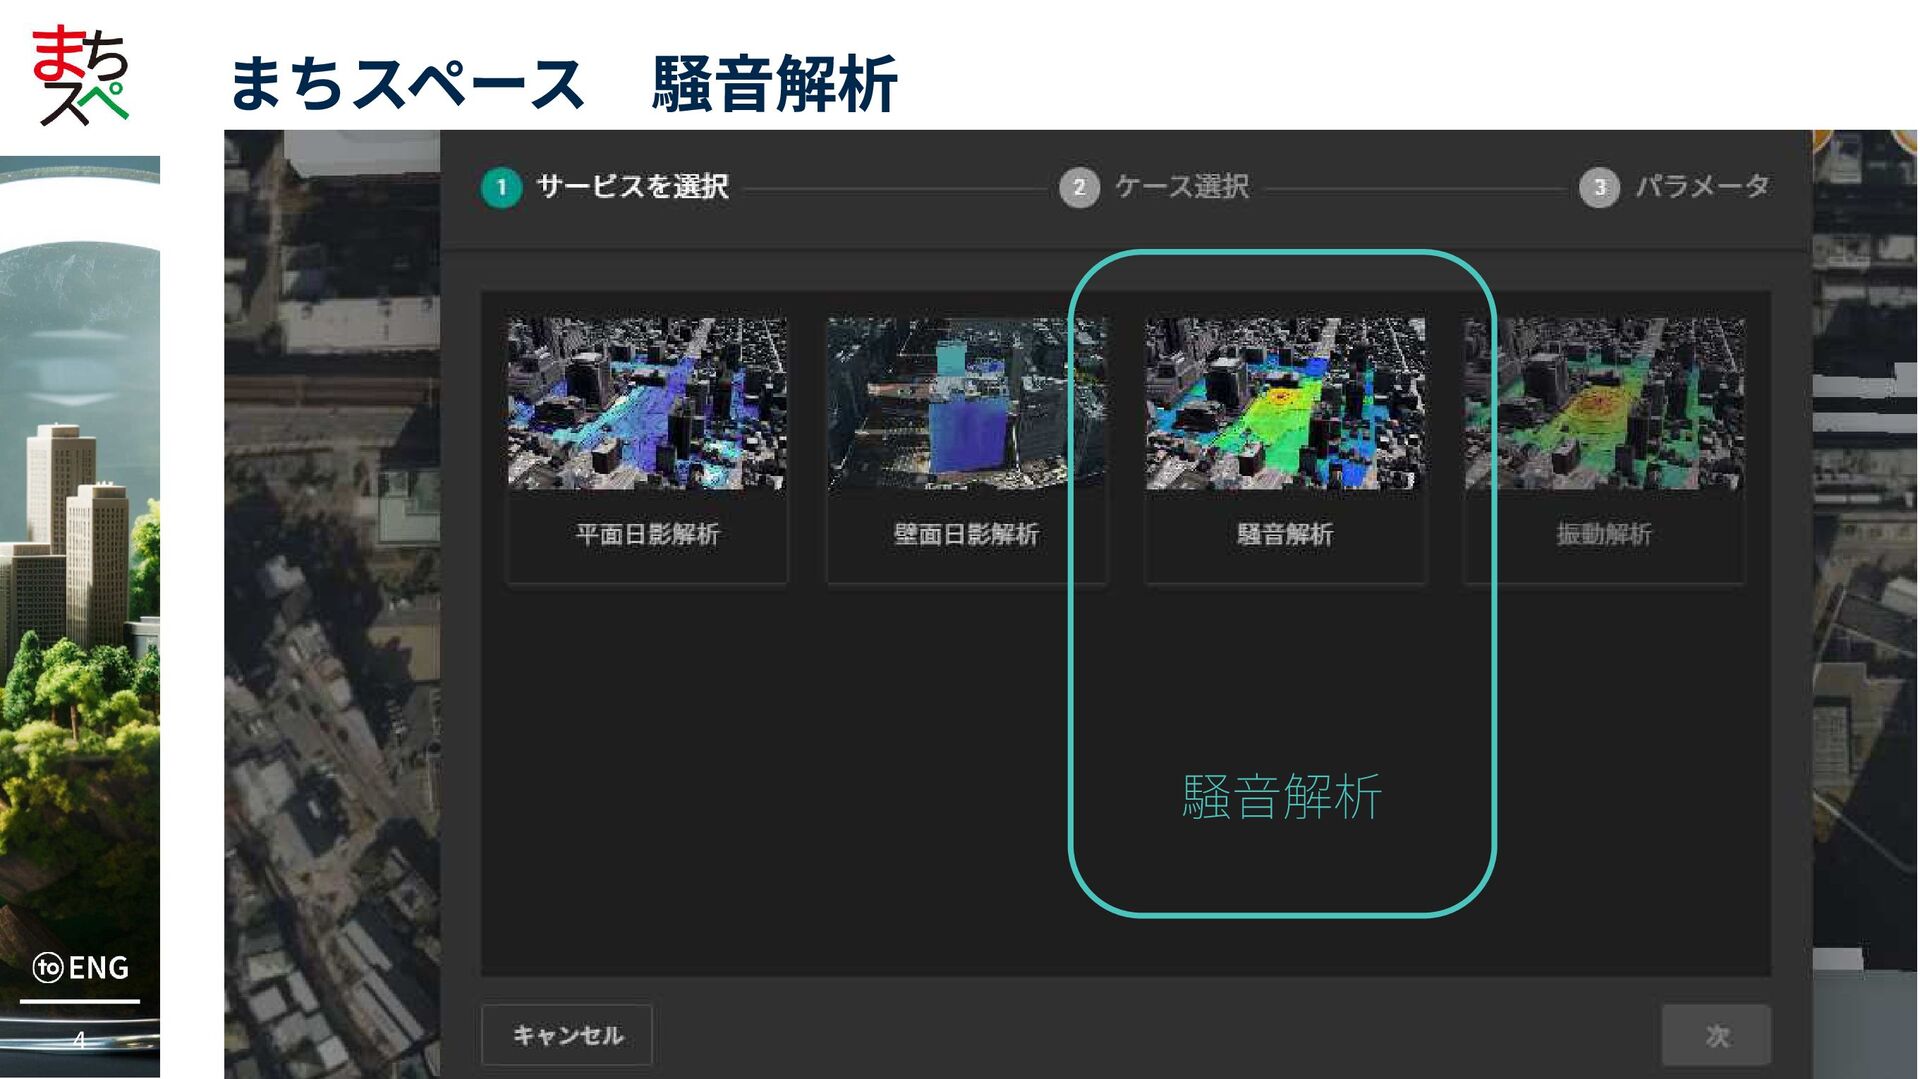Choose the 騒音解析 card label
Image resolution: width=1920 pixels, height=1079 pixels.
coord(1285,534)
